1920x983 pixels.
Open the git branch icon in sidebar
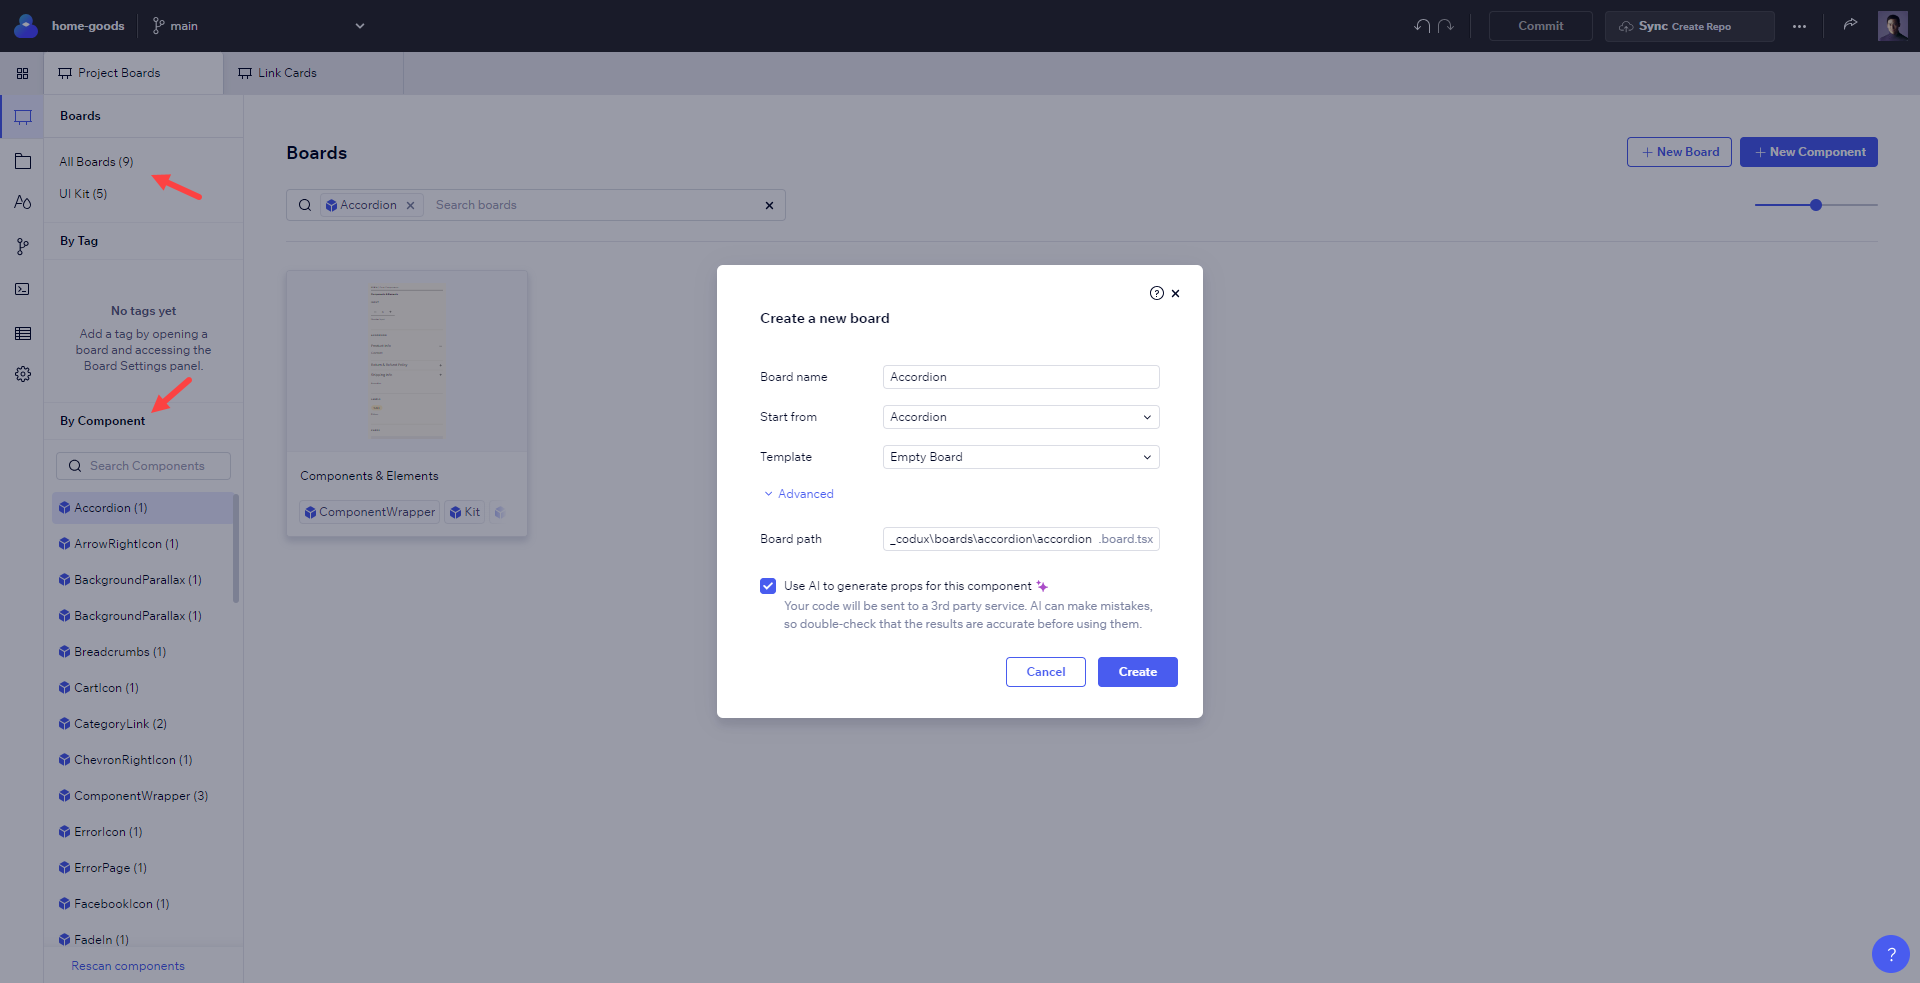(22, 246)
